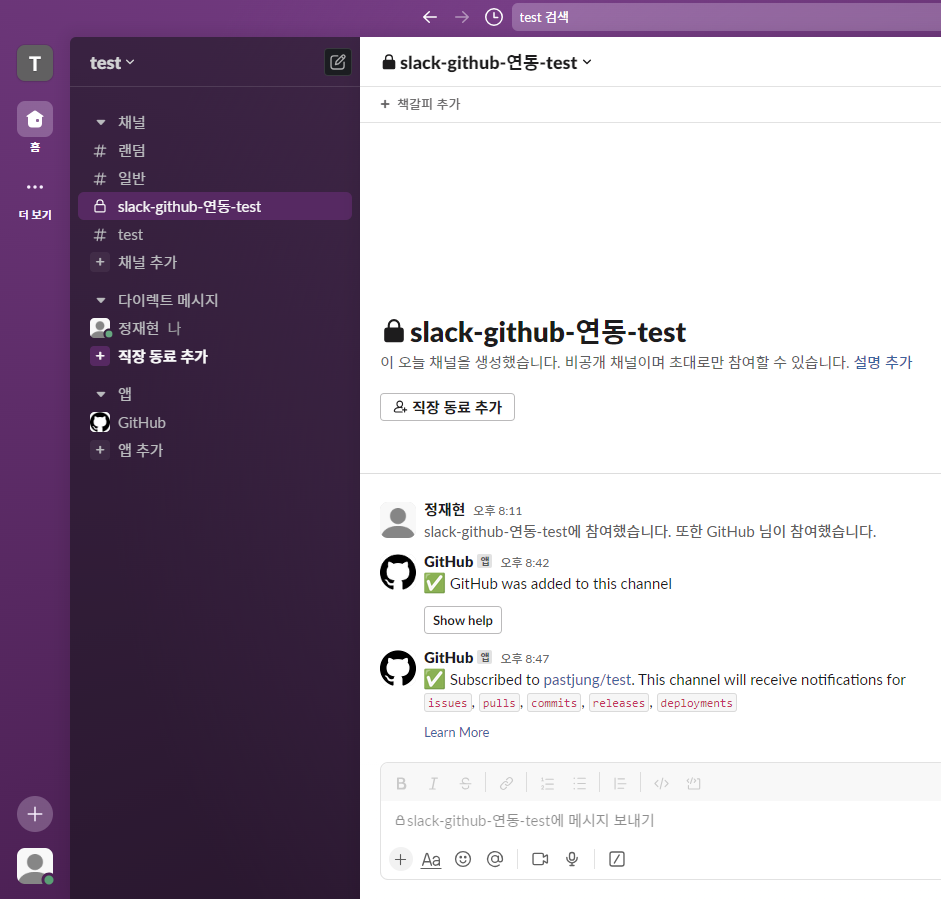This screenshot has height=899, width=941.
Task: Open the history clock icon
Action: pyautogui.click(x=493, y=17)
